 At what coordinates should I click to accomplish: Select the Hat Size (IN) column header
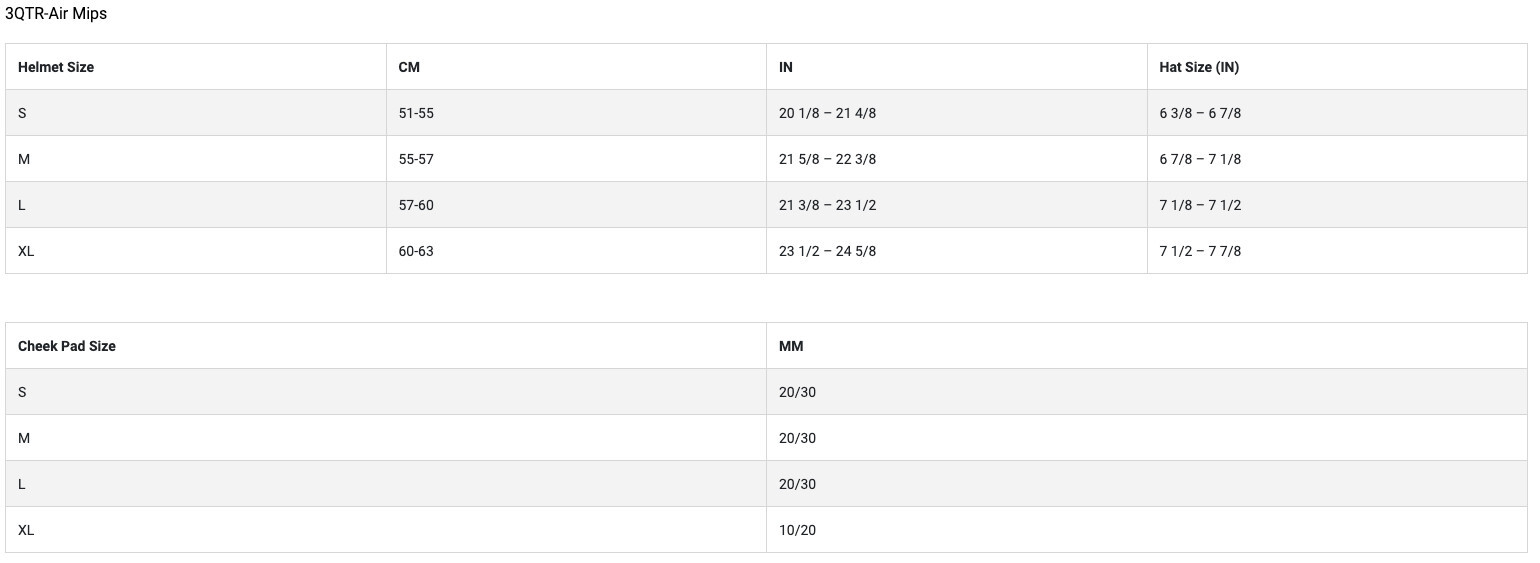pos(1199,67)
